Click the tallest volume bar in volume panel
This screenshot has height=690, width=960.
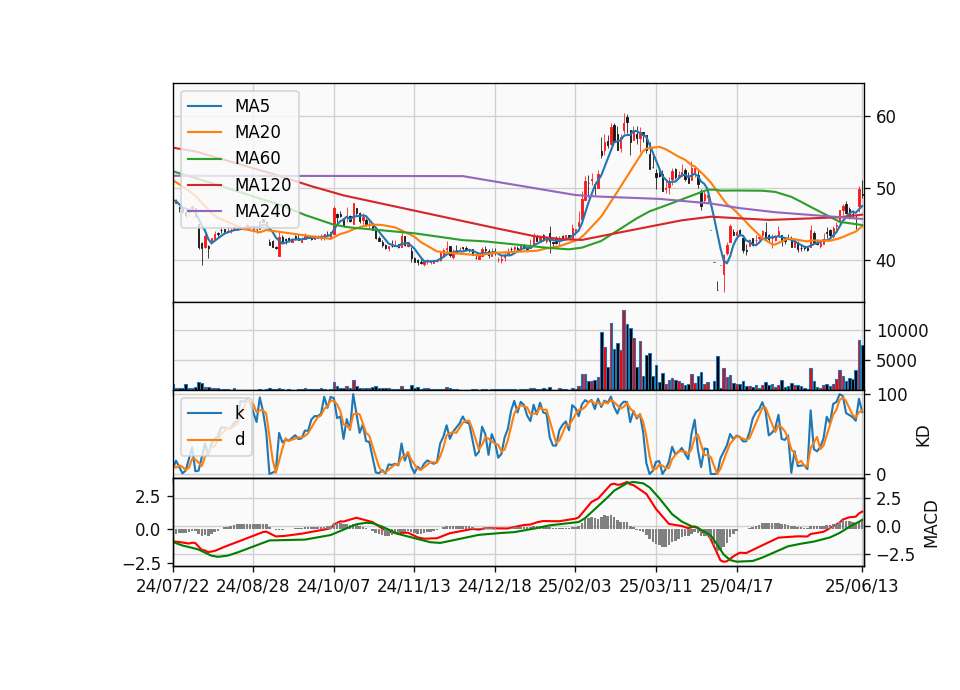(624, 350)
